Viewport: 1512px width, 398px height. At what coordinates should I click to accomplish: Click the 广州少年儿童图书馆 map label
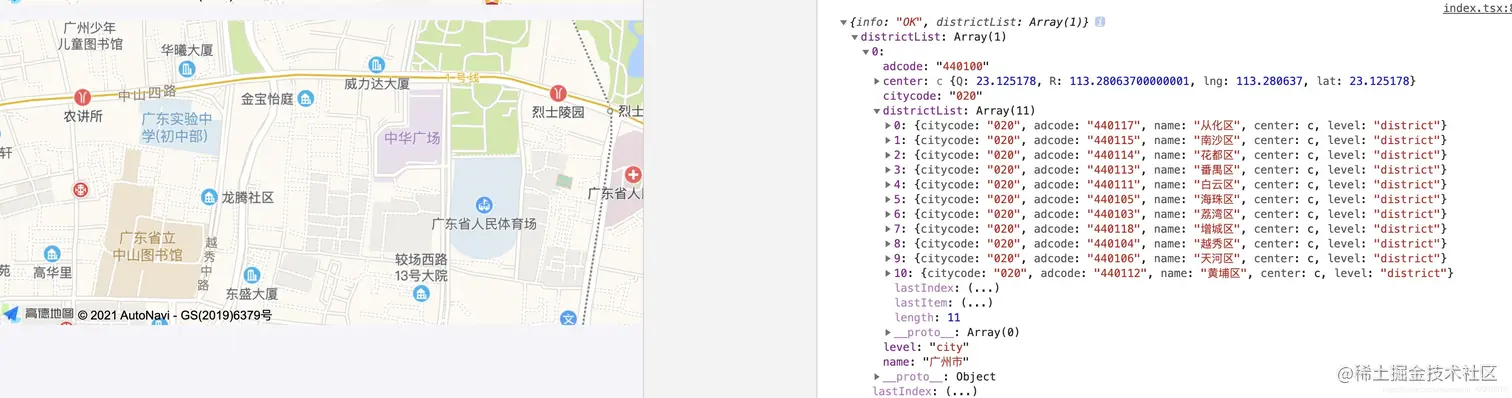90,36
